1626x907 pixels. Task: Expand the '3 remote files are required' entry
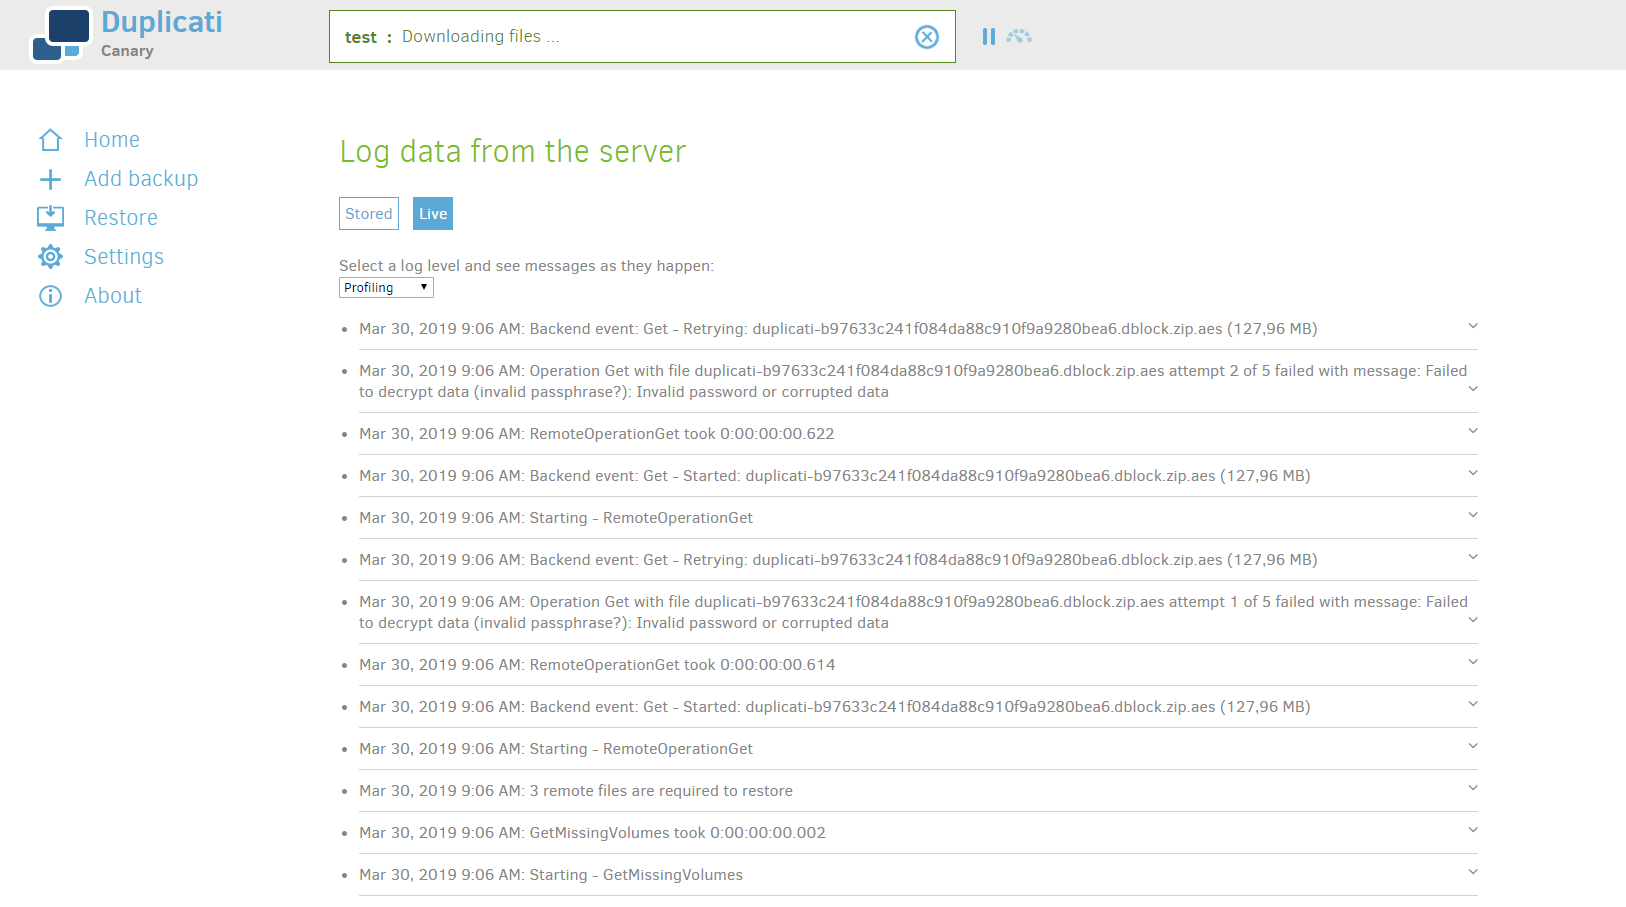(x=1472, y=788)
